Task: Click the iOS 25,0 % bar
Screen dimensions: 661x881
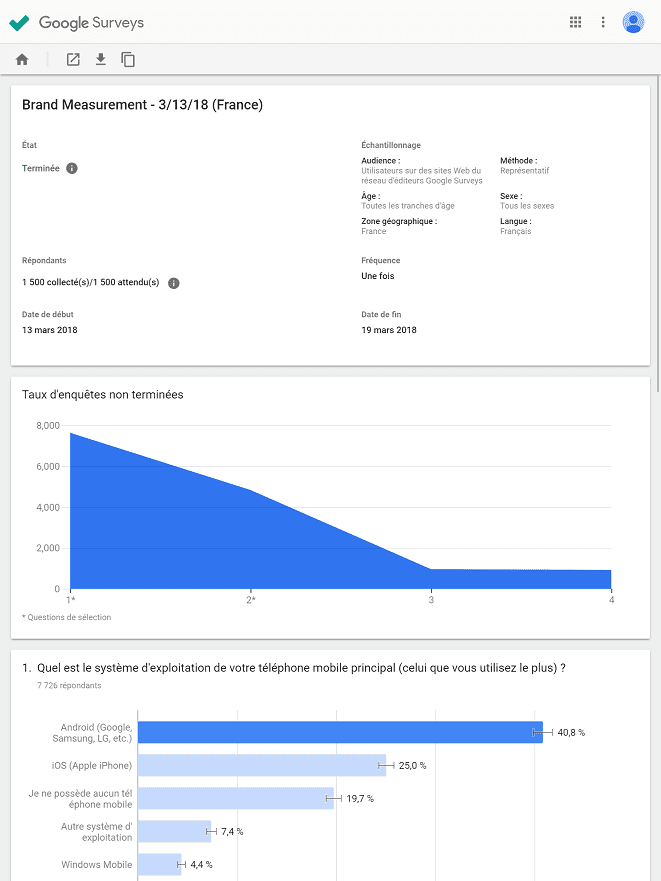Action: [262, 765]
